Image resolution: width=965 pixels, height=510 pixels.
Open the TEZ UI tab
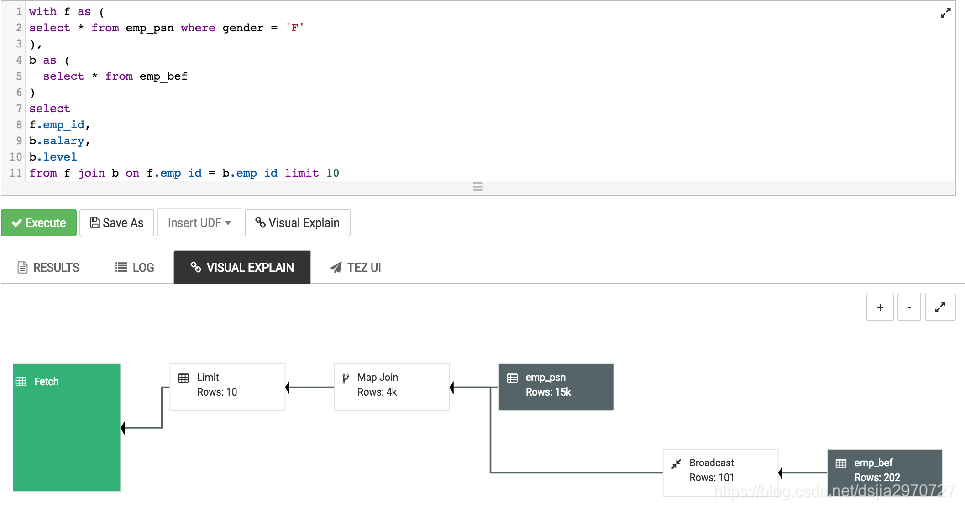(x=355, y=268)
